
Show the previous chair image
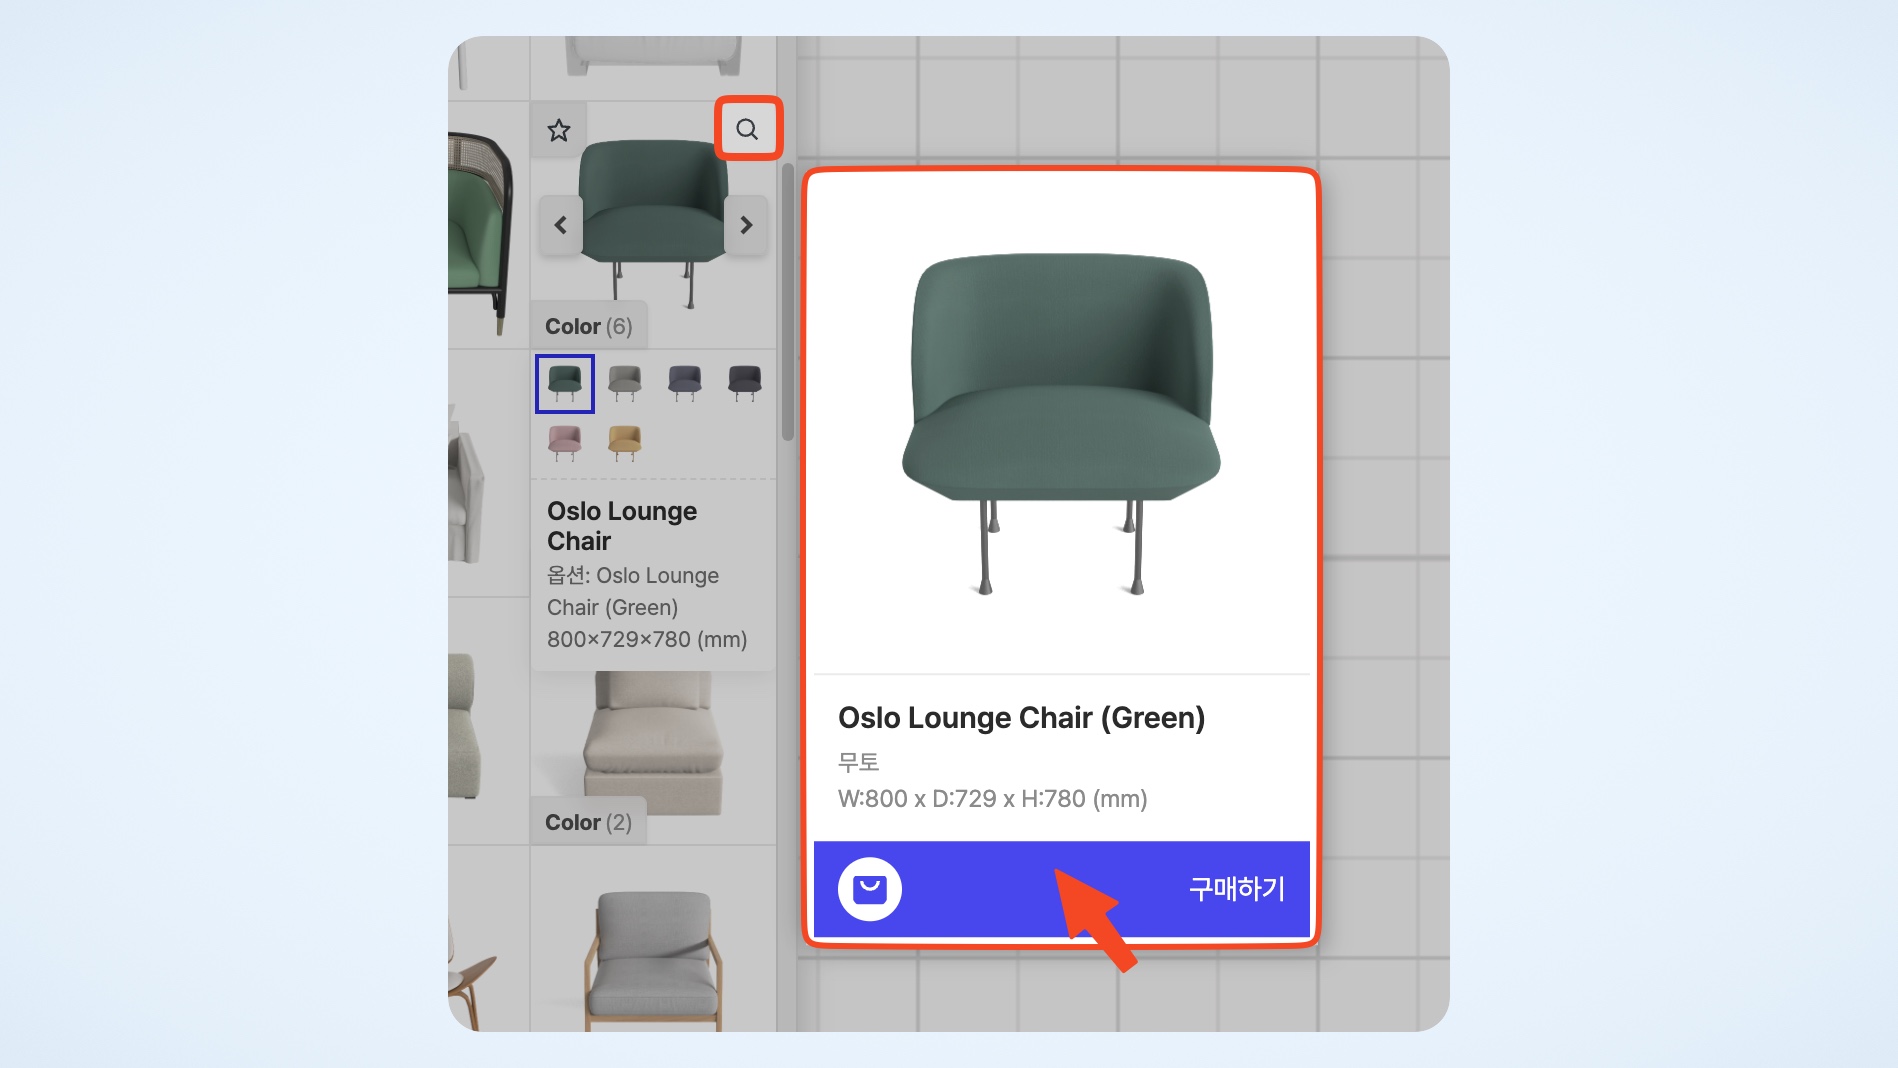click(x=561, y=225)
